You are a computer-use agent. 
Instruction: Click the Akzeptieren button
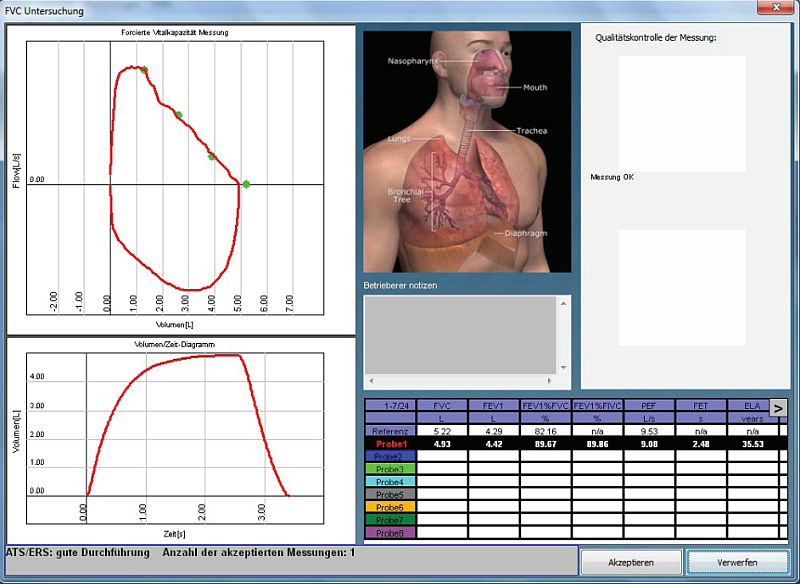click(x=631, y=562)
